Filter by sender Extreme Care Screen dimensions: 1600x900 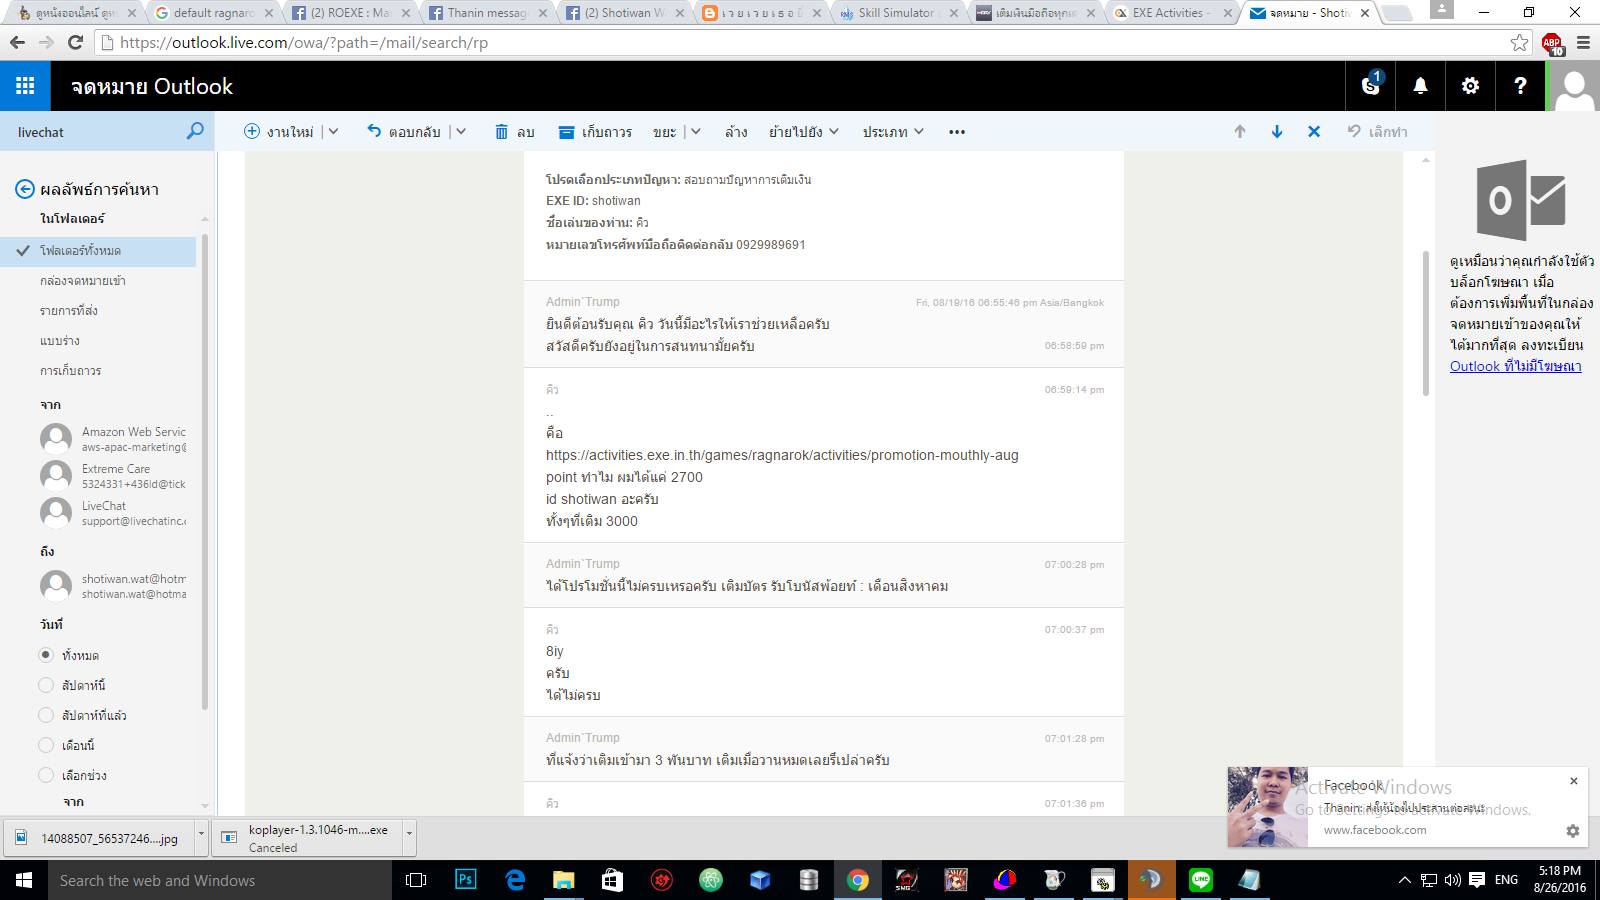click(113, 476)
